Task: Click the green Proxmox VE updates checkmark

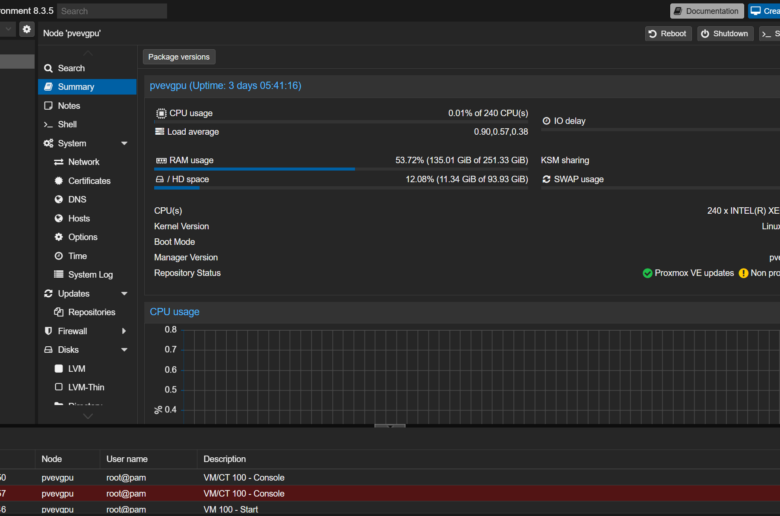Action: (647, 273)
